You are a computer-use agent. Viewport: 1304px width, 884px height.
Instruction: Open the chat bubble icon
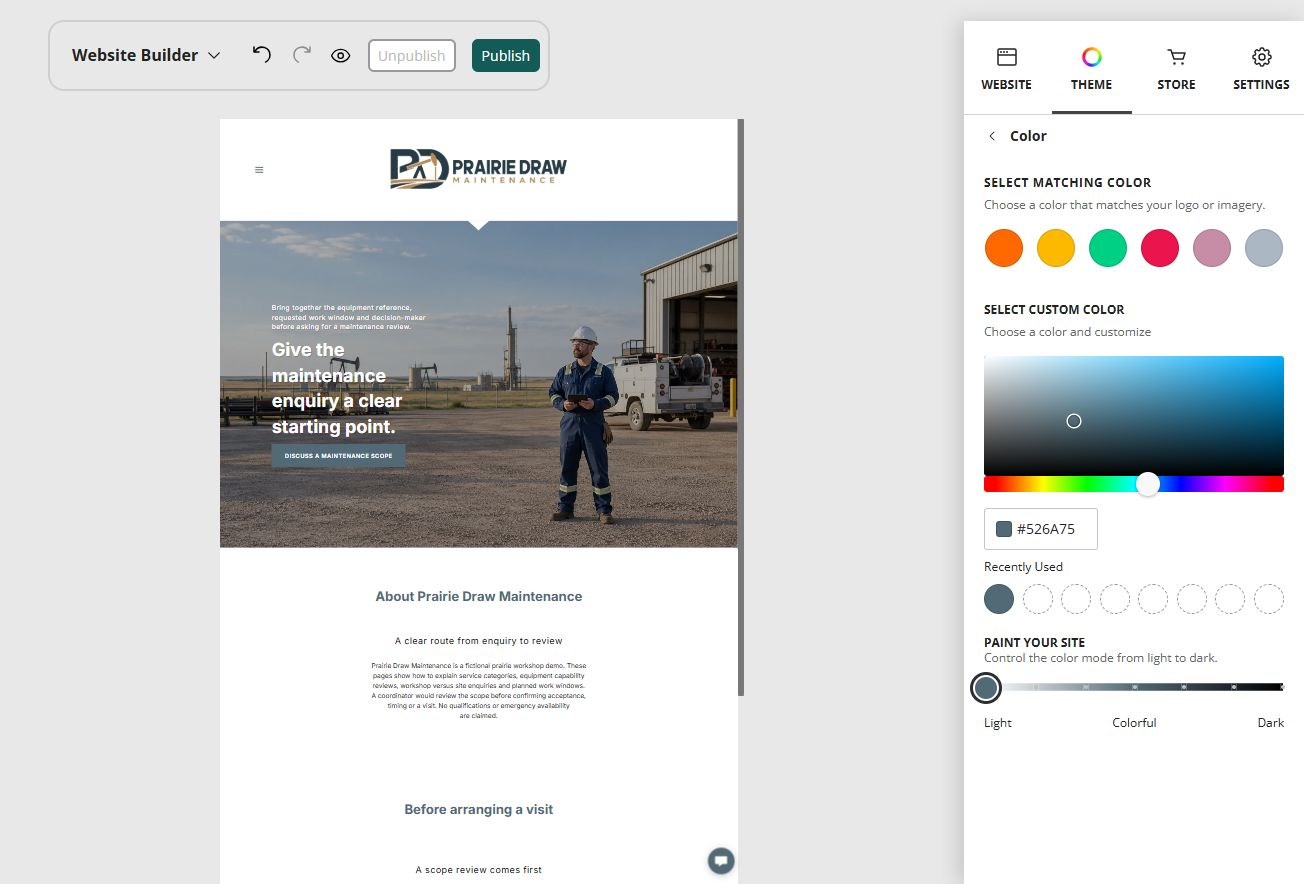(x=721, y=861)
